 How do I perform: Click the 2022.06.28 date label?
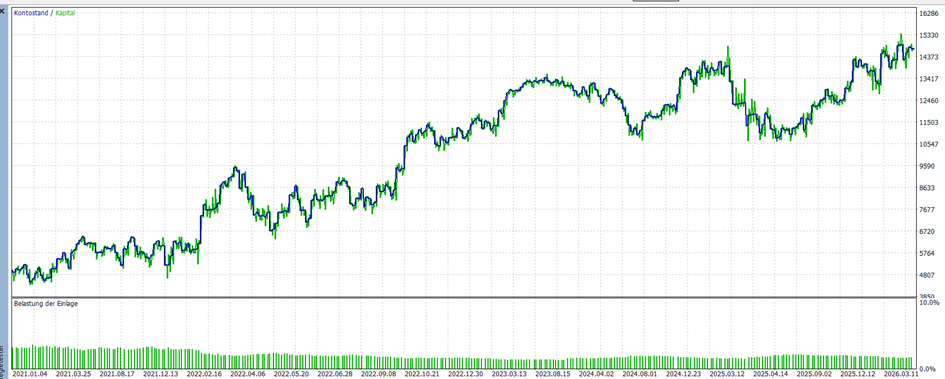334,374
